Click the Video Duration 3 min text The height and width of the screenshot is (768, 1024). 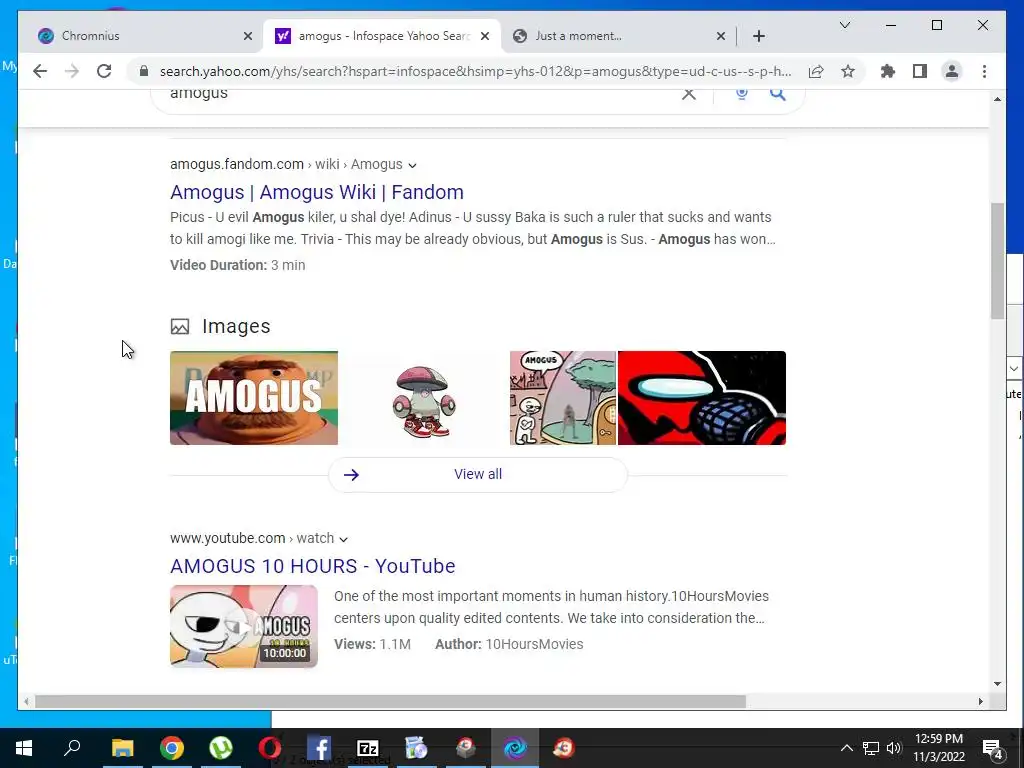click(238, 265)
